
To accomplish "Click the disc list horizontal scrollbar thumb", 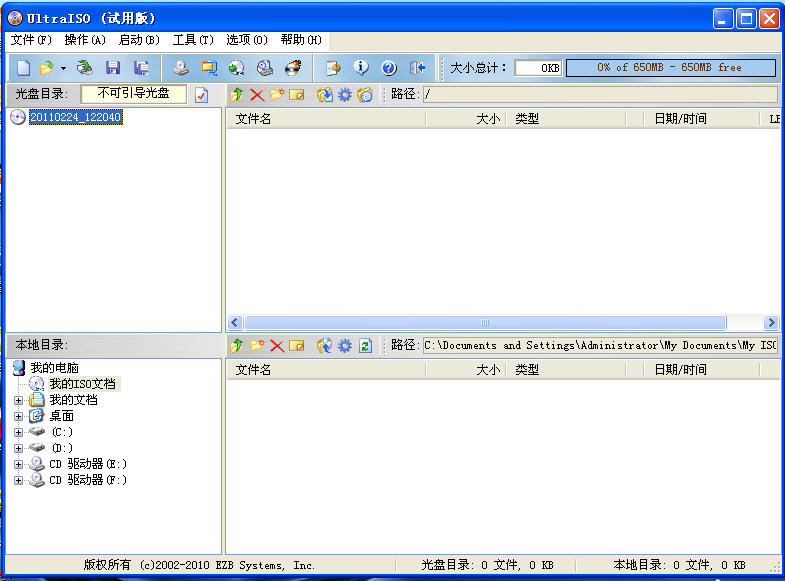I will tap(485, 323).
